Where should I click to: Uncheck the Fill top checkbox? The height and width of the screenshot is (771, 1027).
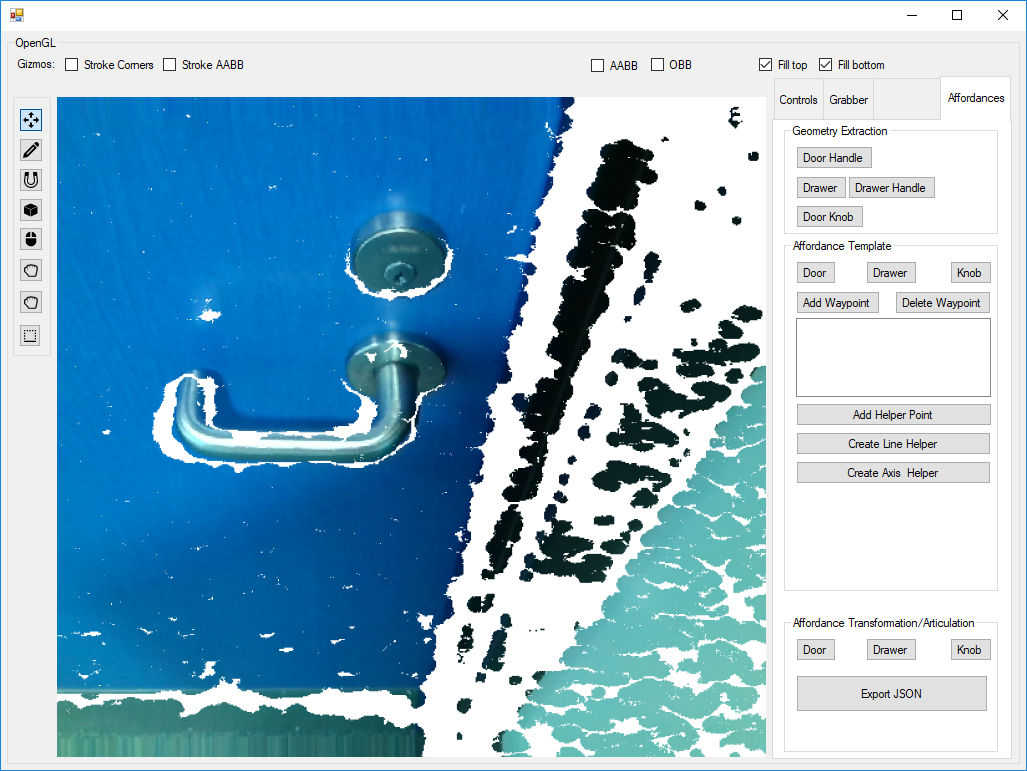click(x=765, y=65)
